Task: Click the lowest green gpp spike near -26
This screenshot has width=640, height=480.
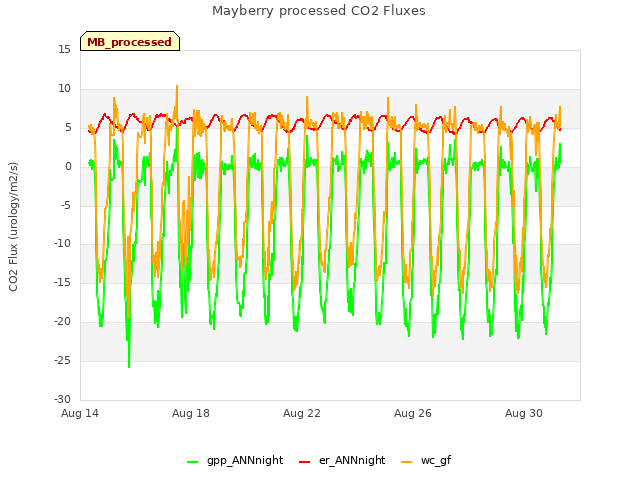Action: coord(129,366)
